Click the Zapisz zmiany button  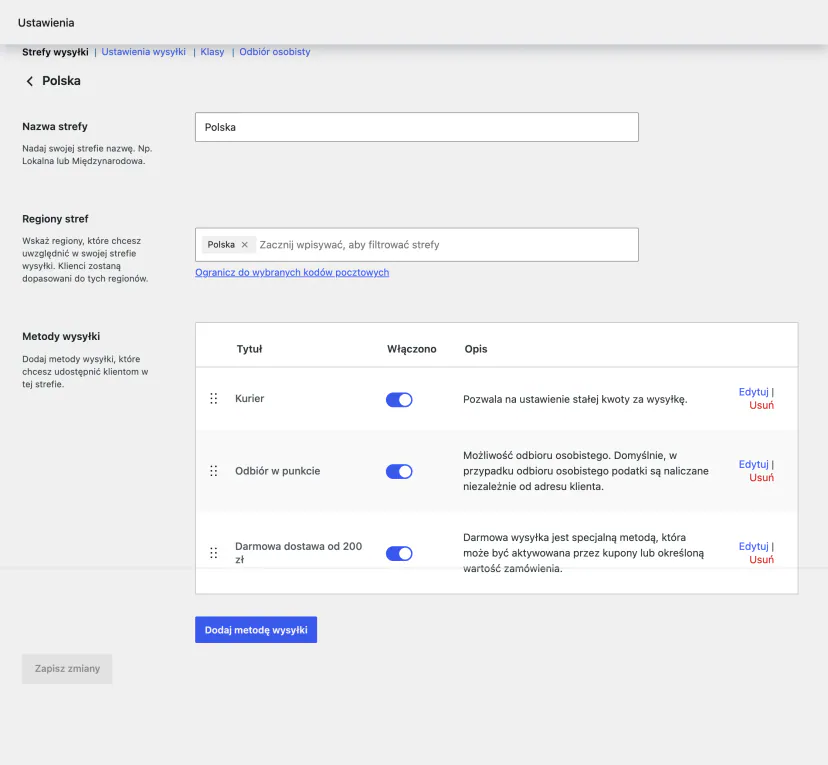(x=67, y=668)
